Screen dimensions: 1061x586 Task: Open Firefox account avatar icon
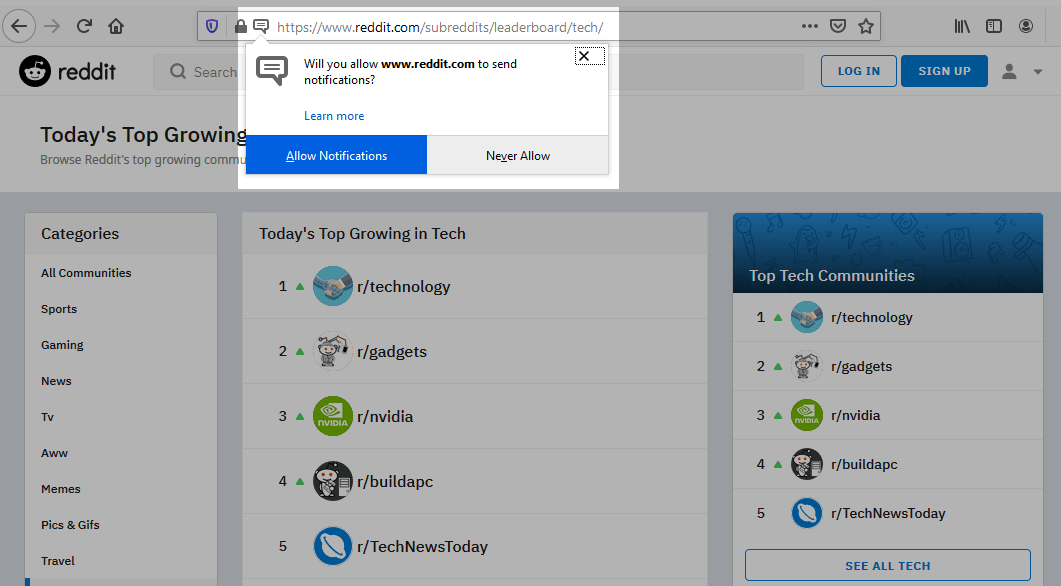(1024, 26)
